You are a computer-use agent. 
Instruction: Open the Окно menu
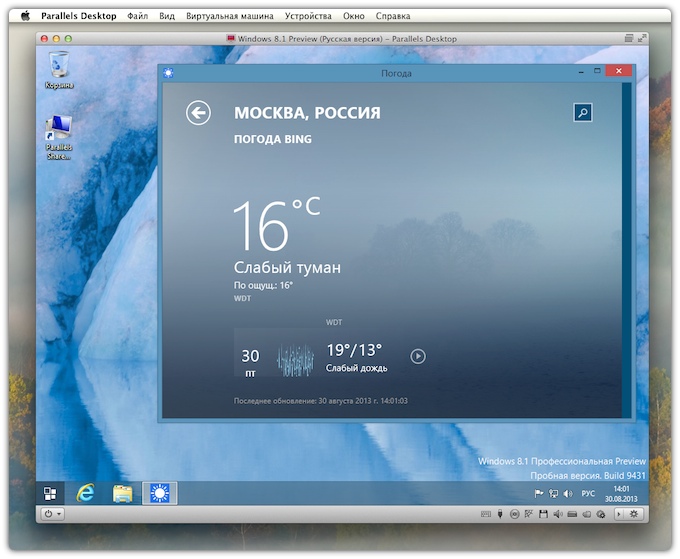[353, 16]
